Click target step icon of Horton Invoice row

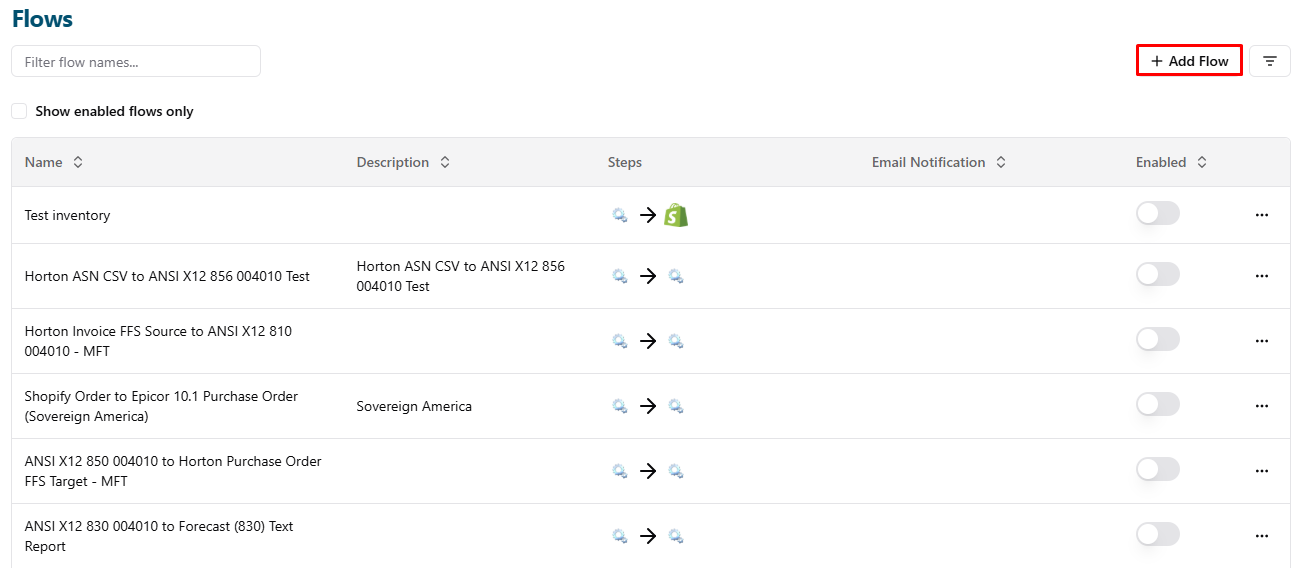pos(676,341)
